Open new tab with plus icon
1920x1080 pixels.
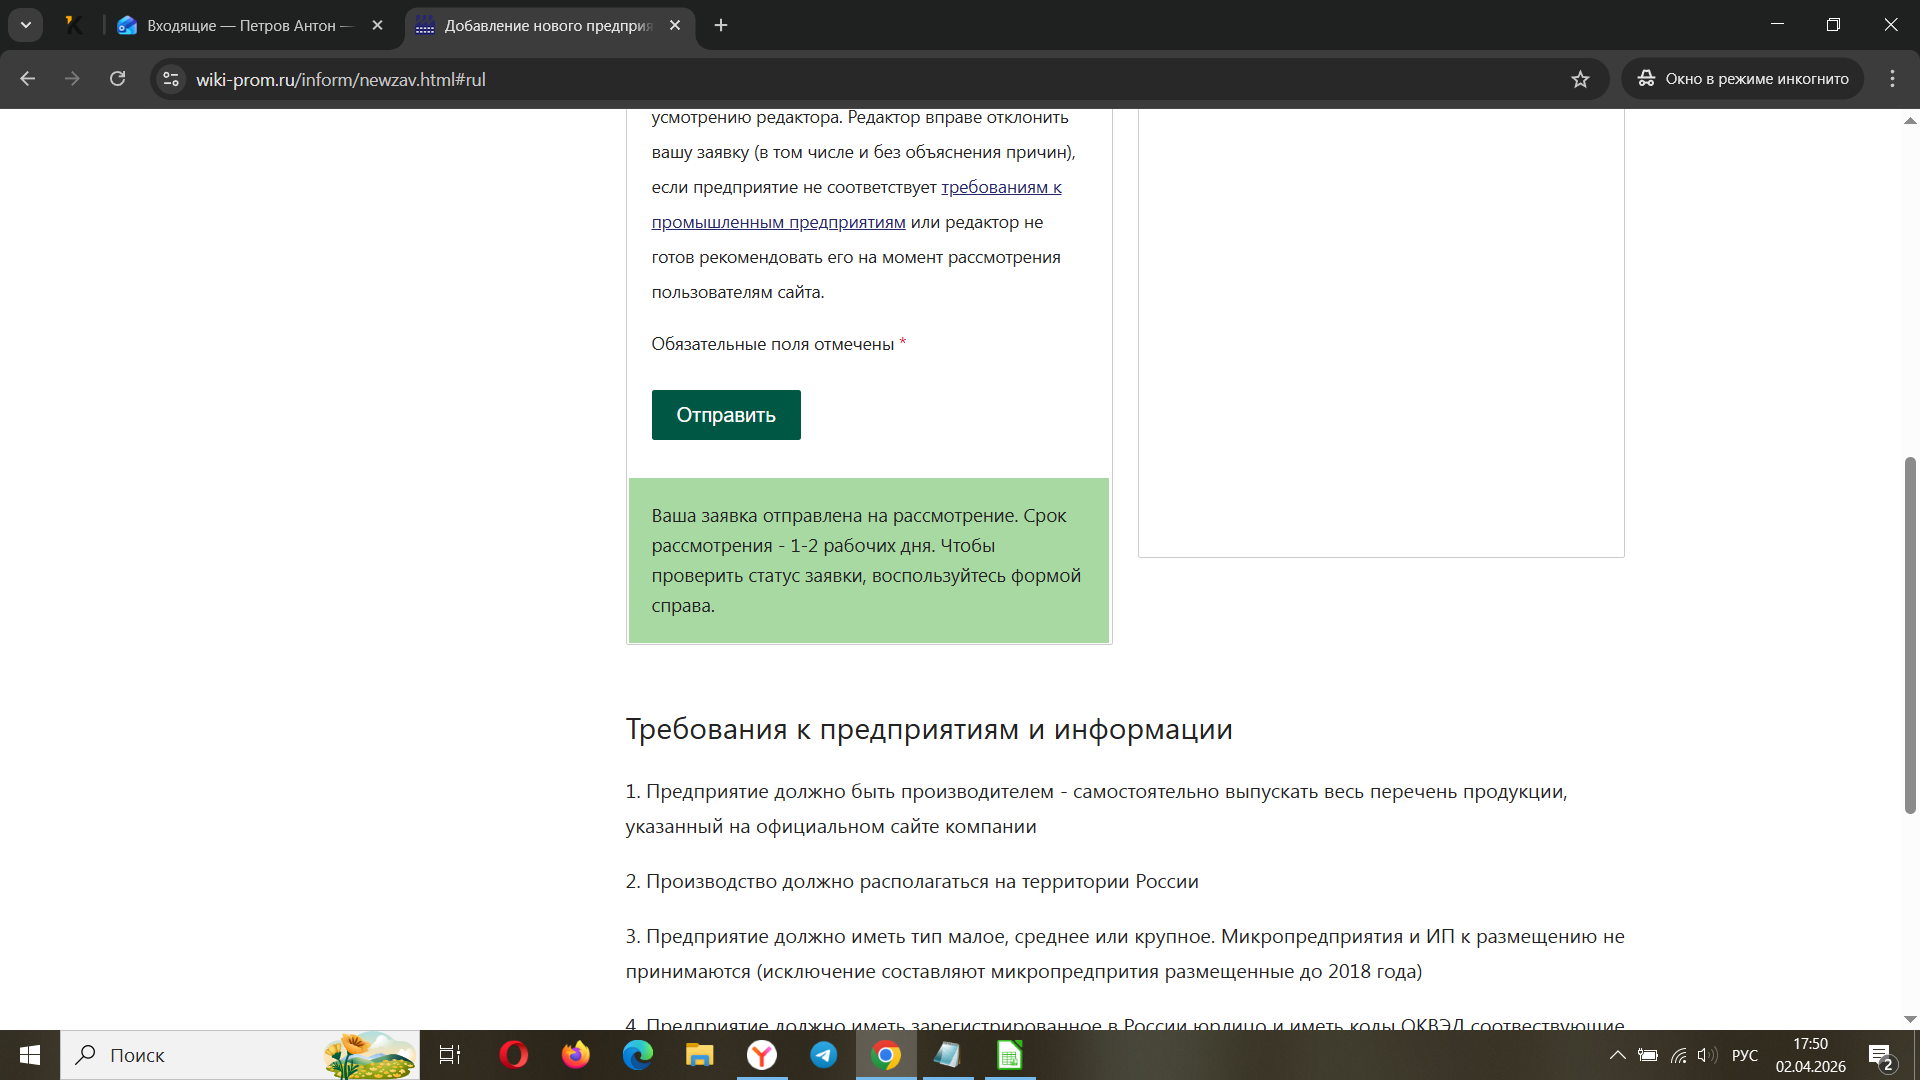coord(721,25)
